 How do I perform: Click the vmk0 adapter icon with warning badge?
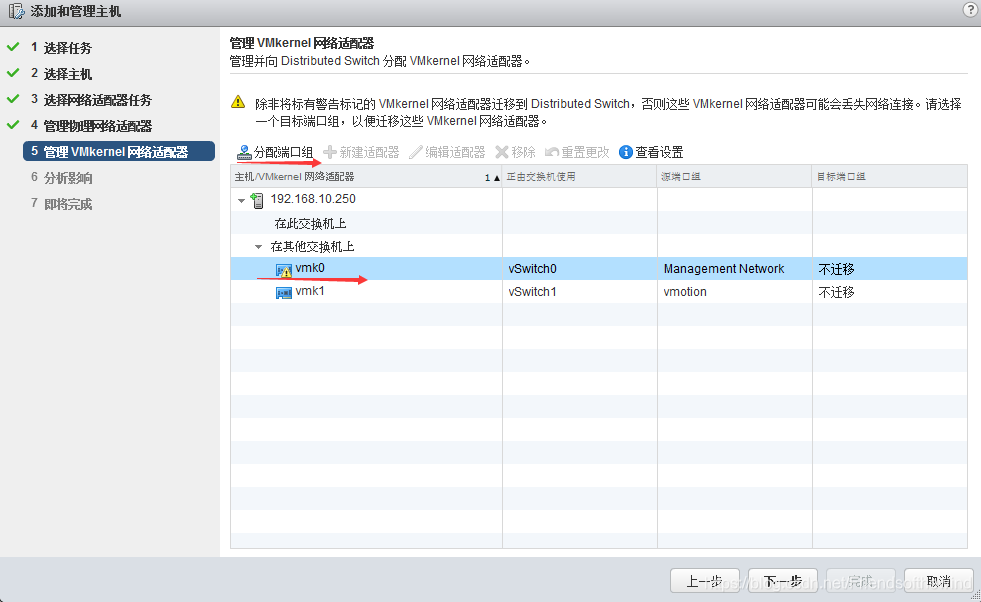pos(283,270)
